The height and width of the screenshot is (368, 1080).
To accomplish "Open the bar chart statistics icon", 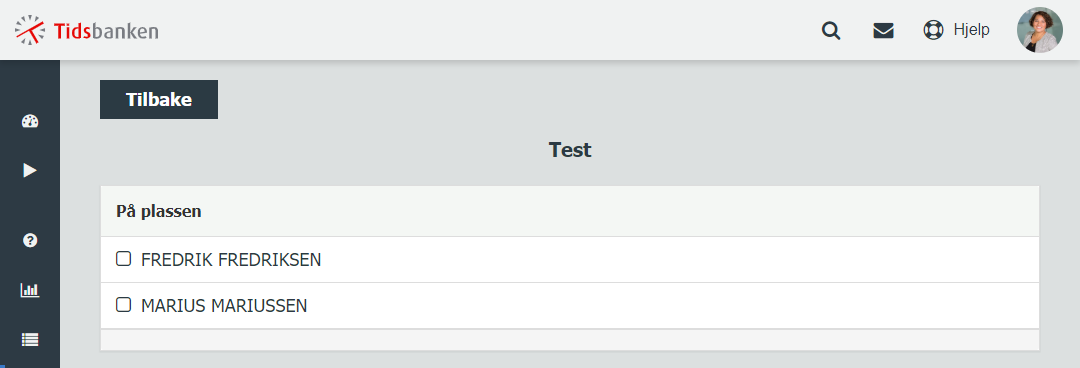I will tap(30, 290).
